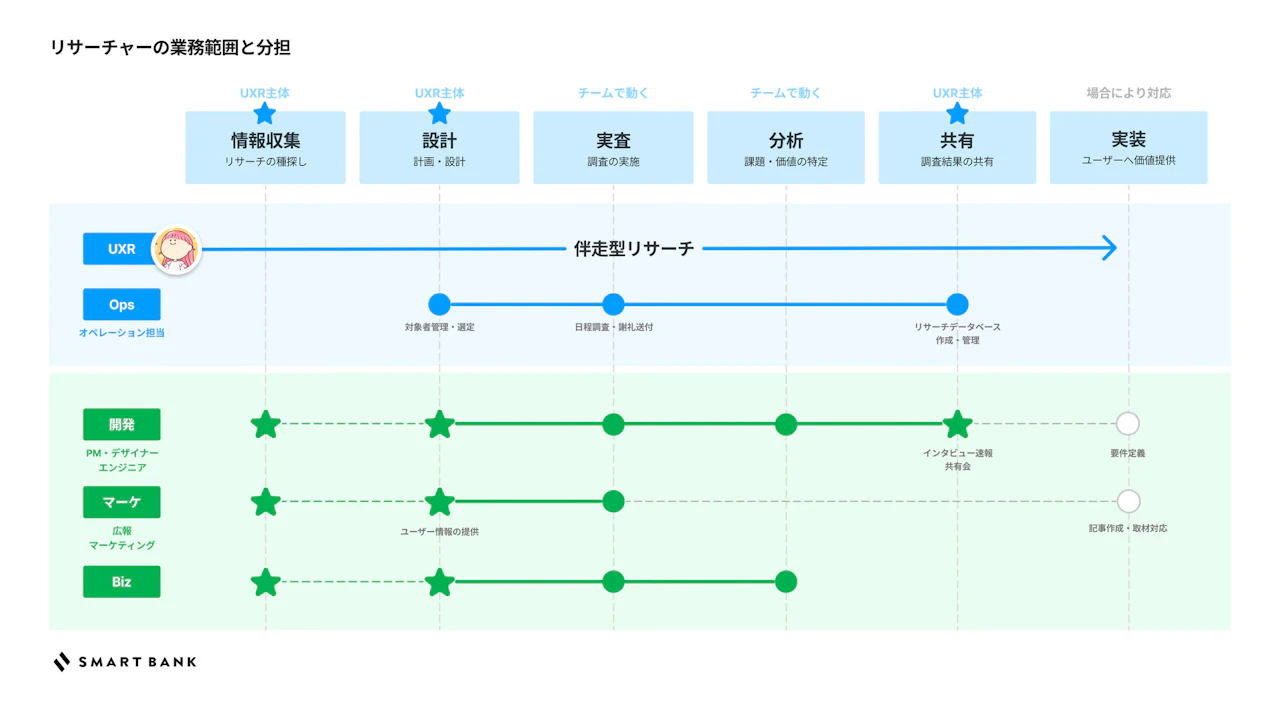Viewport: 1280px width, 712px height.
Task: Click the blue Ops dot above 対象者管理・選定
Action: [x=439, y=305]
